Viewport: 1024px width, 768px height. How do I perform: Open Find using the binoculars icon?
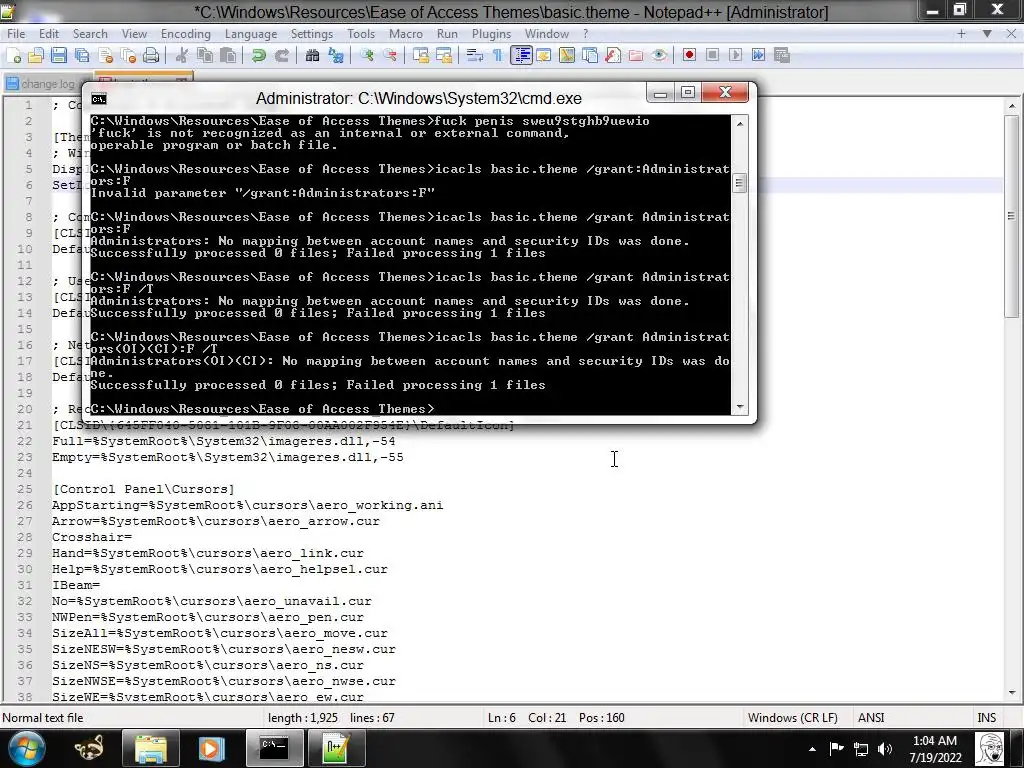click(x=312, y=56)
